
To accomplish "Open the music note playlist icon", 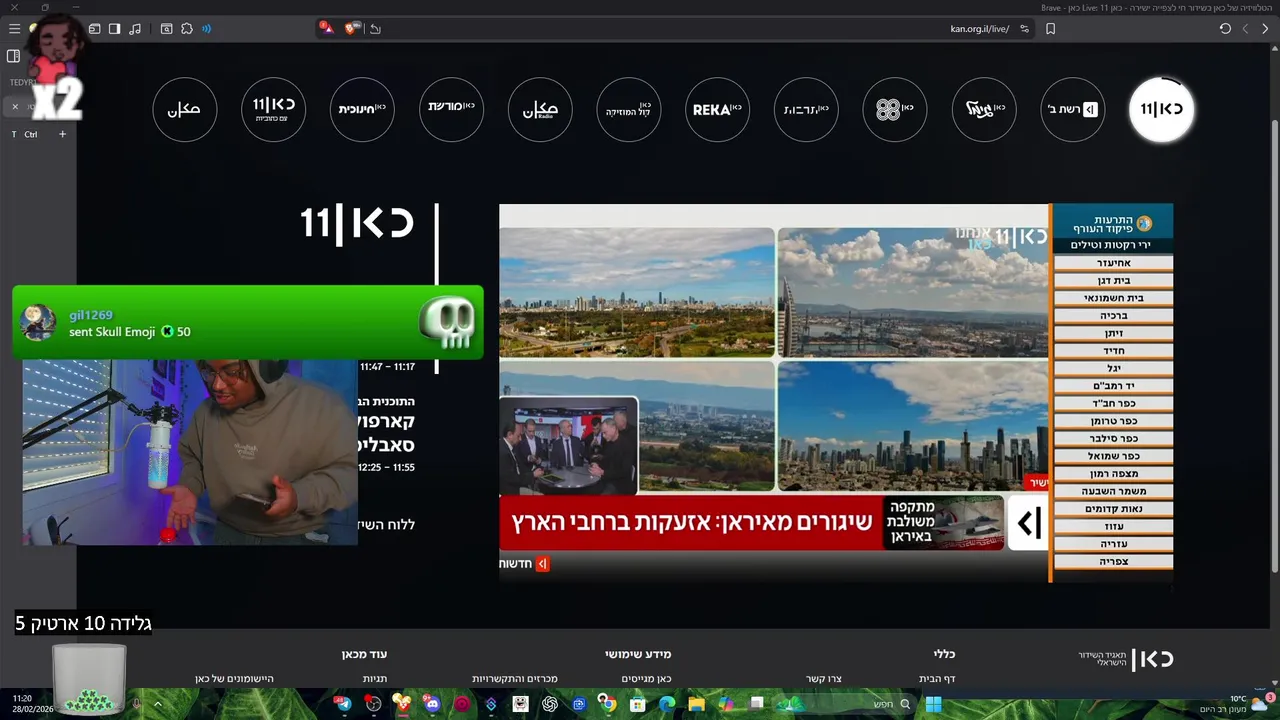I will click(x=135, y=29).
